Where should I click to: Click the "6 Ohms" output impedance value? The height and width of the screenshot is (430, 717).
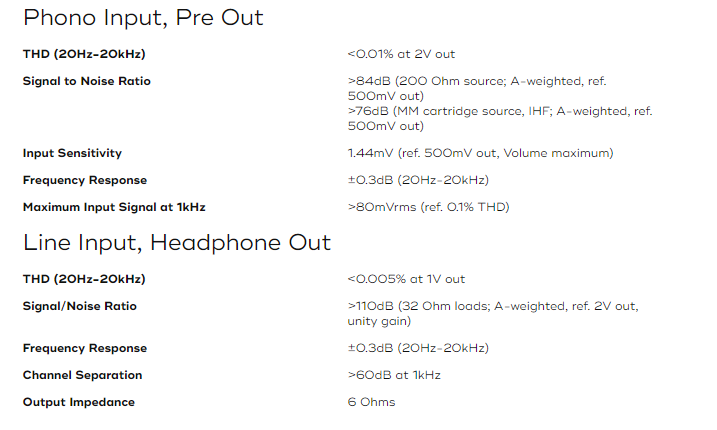coord(371,402)
